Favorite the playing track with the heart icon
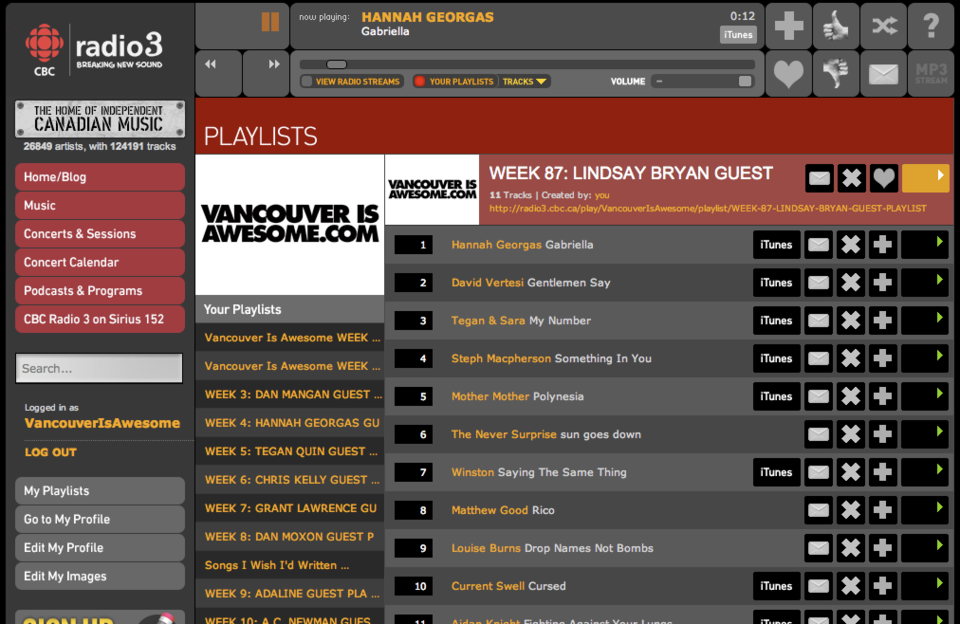The image size is (960, 624). point(789,73)
